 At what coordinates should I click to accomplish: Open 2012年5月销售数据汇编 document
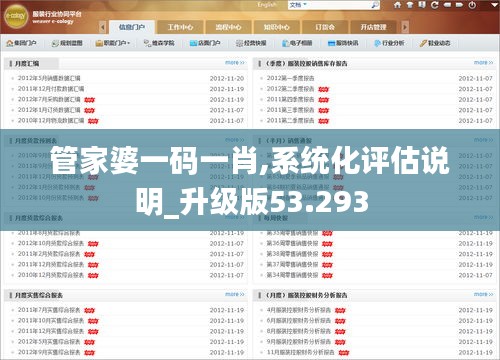49,78
